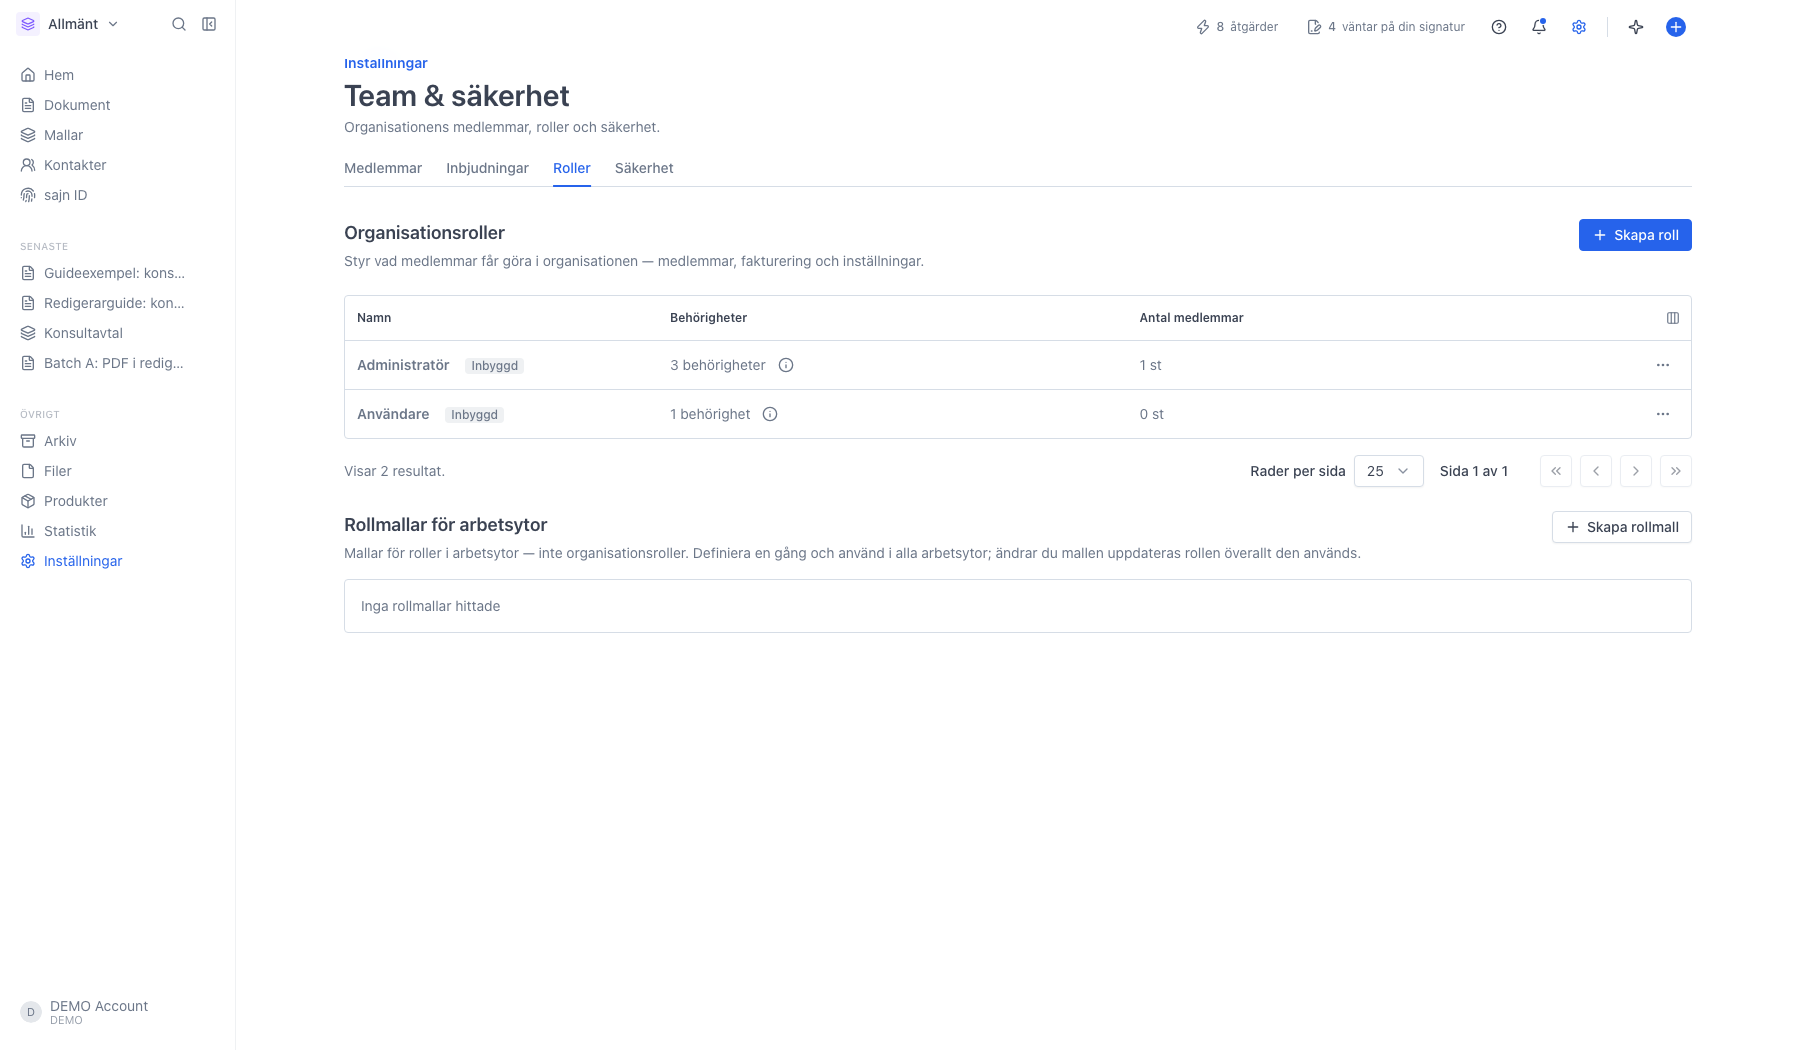Click the blue plus create icon
Image resolution: width=1800 pixels, height=1050 pixels.
[1676, 27]
